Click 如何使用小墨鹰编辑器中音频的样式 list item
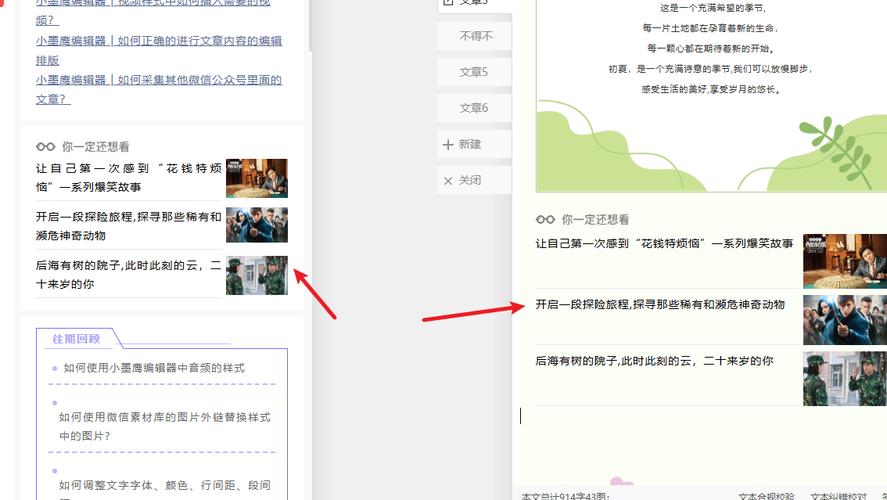 154,368
